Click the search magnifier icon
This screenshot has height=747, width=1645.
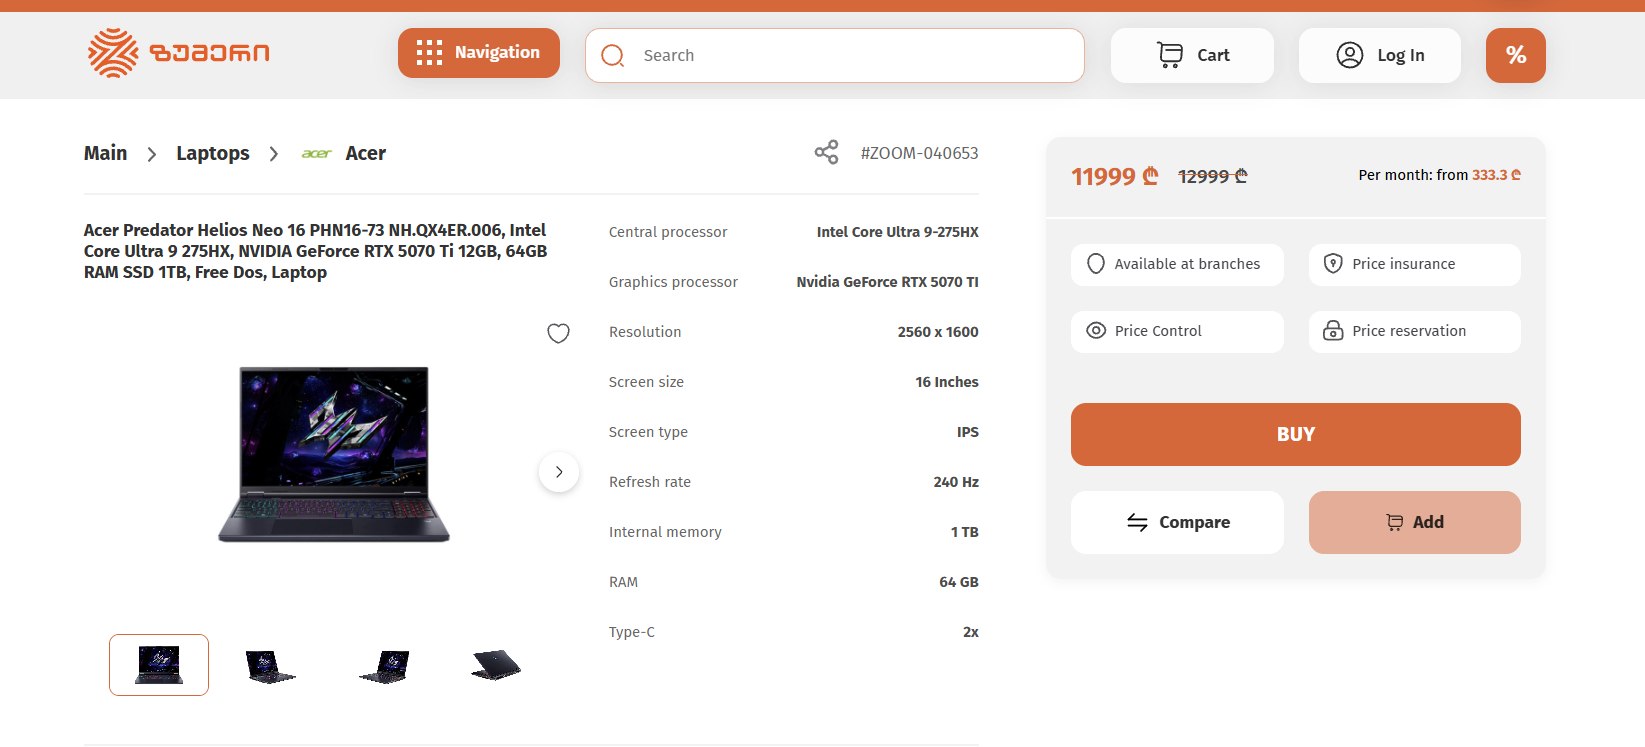click(613, 55)
